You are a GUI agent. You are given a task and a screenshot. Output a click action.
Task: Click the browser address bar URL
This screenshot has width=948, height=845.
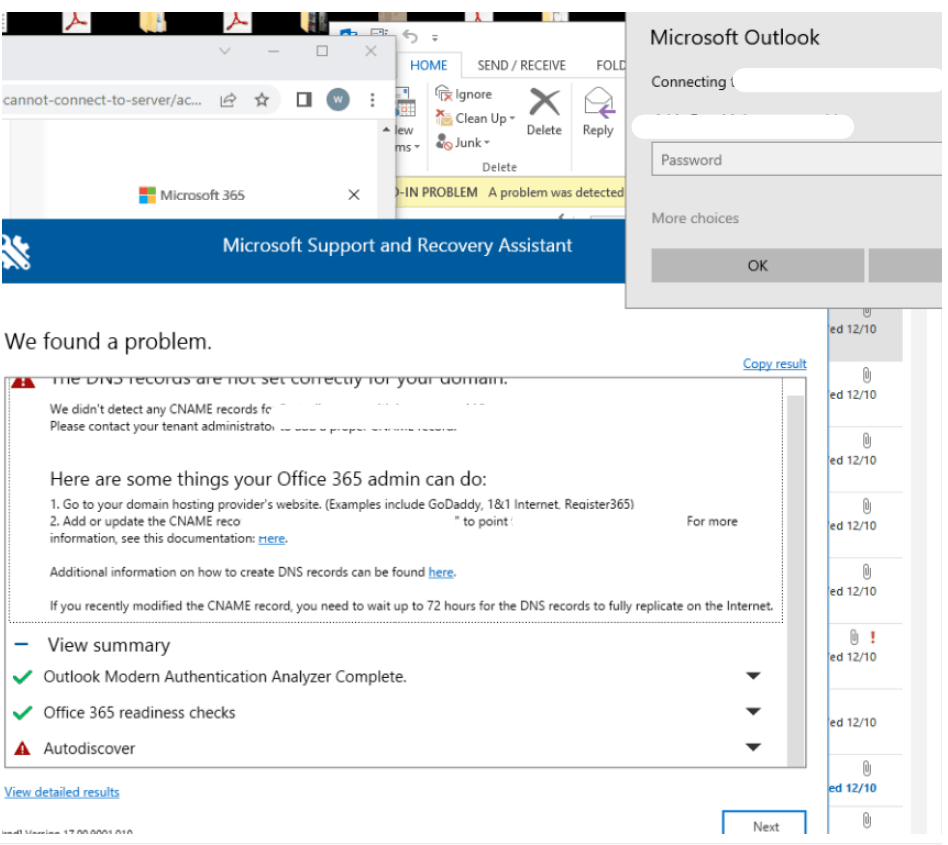coord(102,100)
